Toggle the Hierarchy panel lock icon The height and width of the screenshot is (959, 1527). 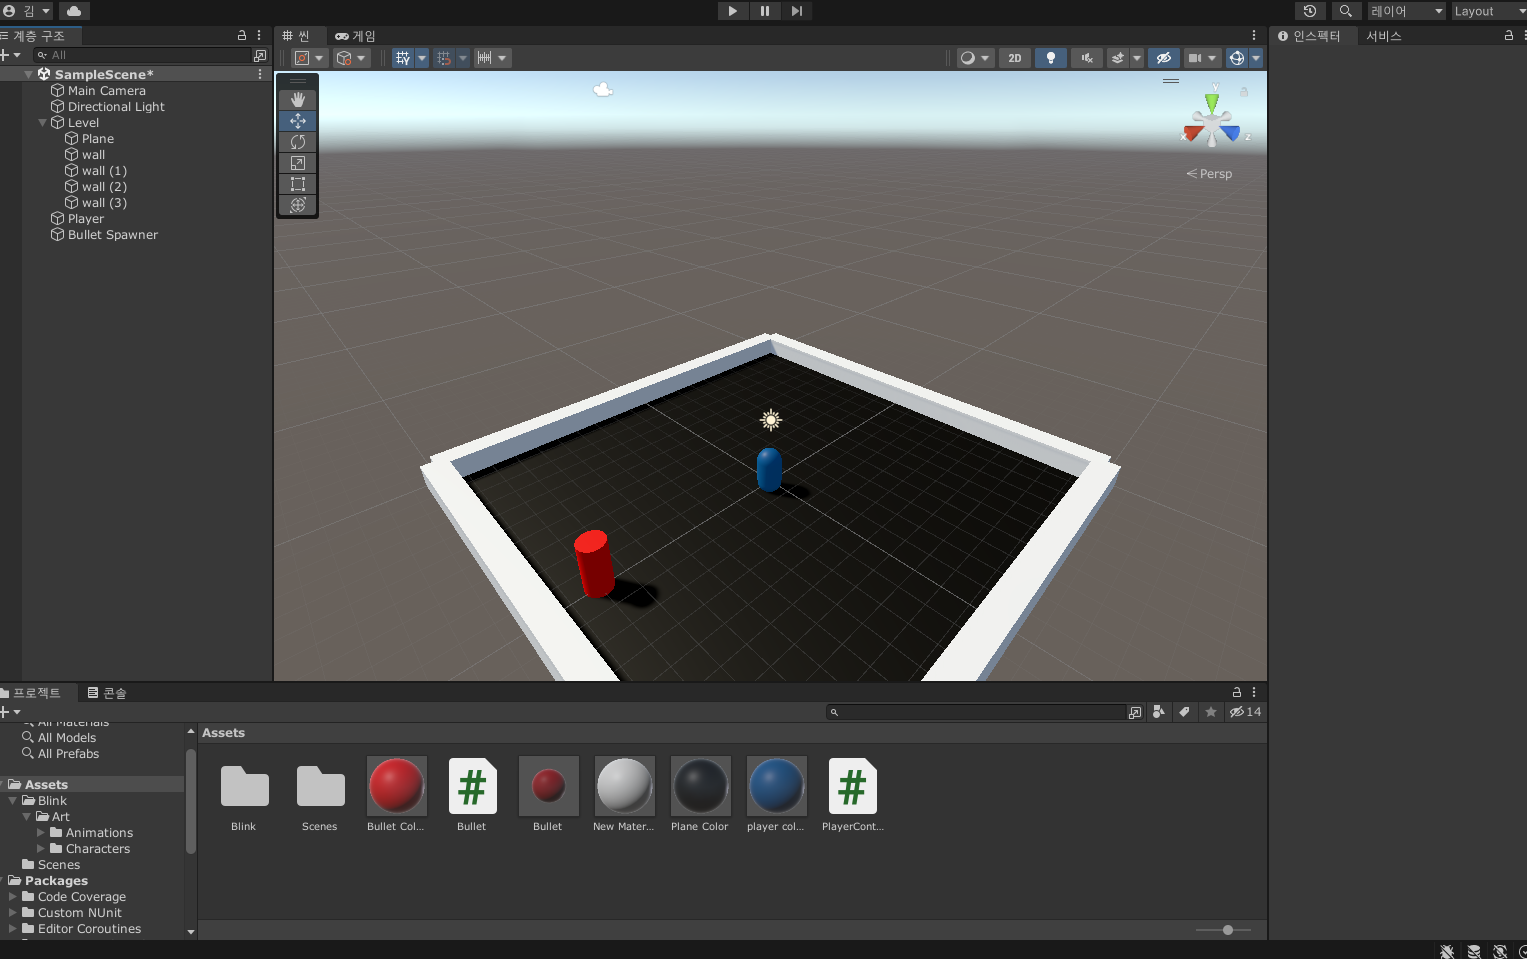coord(241,35)
